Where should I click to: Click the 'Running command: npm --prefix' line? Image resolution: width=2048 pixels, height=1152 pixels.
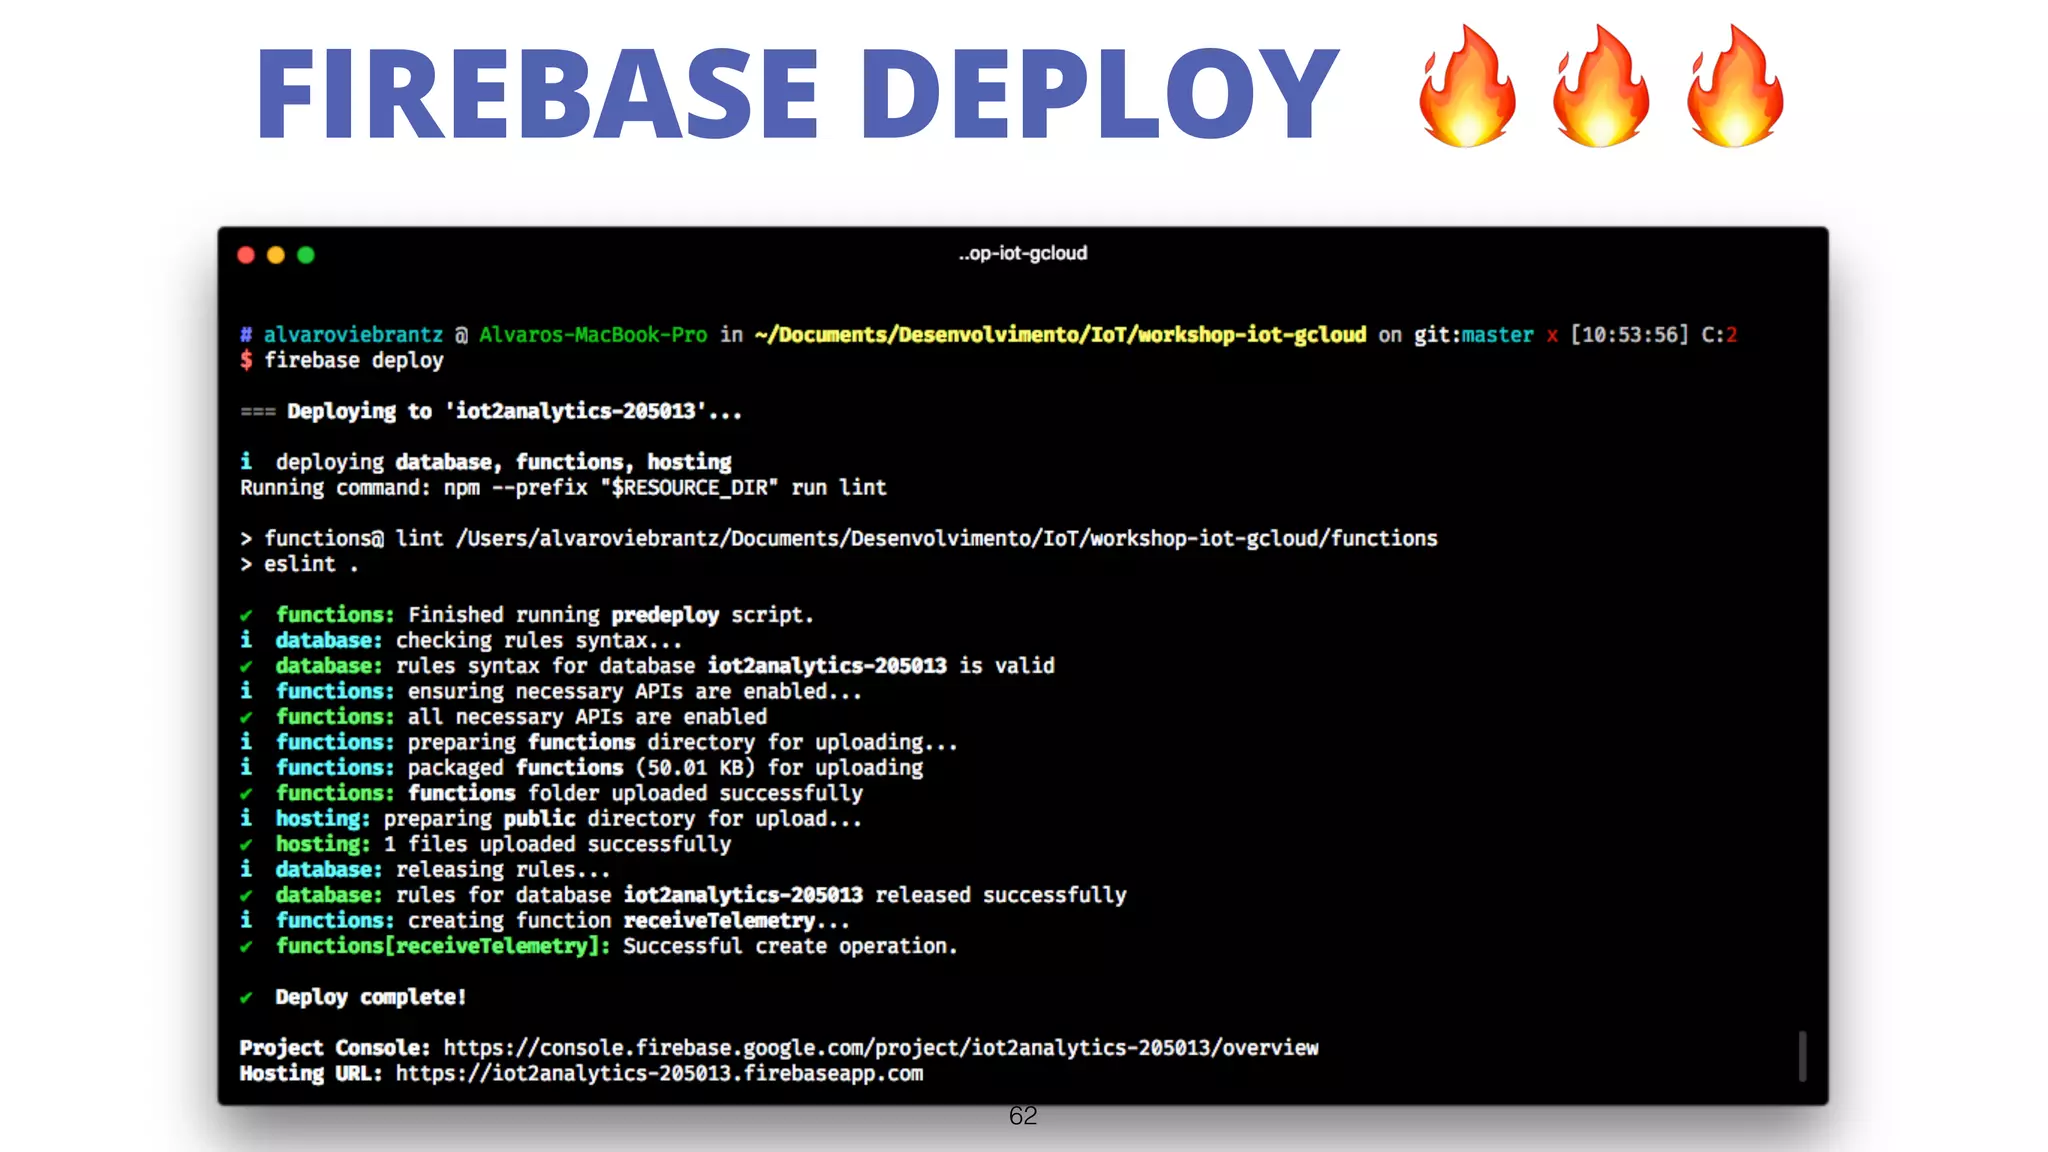pyautogui.click(x=563, y=488)
